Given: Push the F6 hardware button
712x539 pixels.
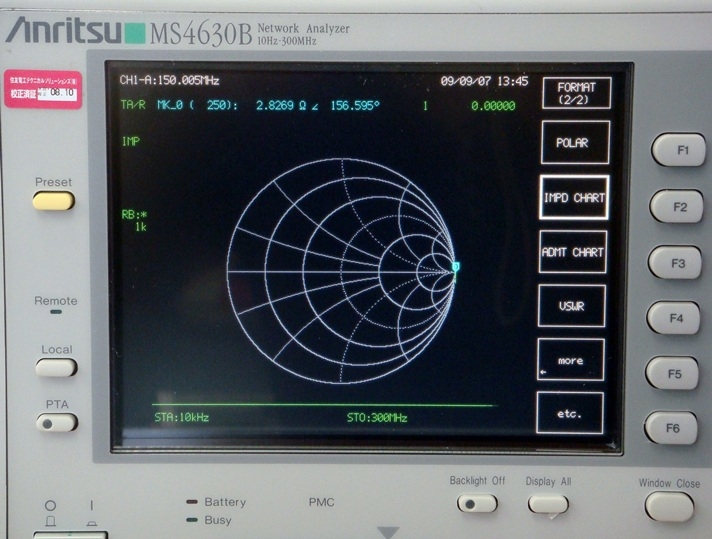Looking at the screenshot, I should 671,427.
